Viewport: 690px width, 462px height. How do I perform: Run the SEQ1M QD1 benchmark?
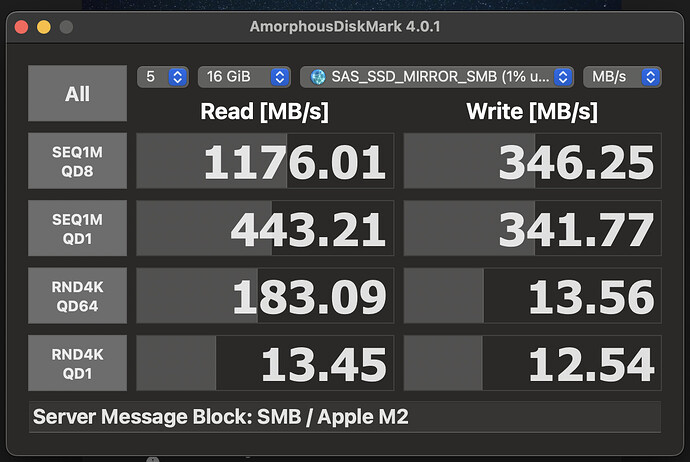pos(77,229)
